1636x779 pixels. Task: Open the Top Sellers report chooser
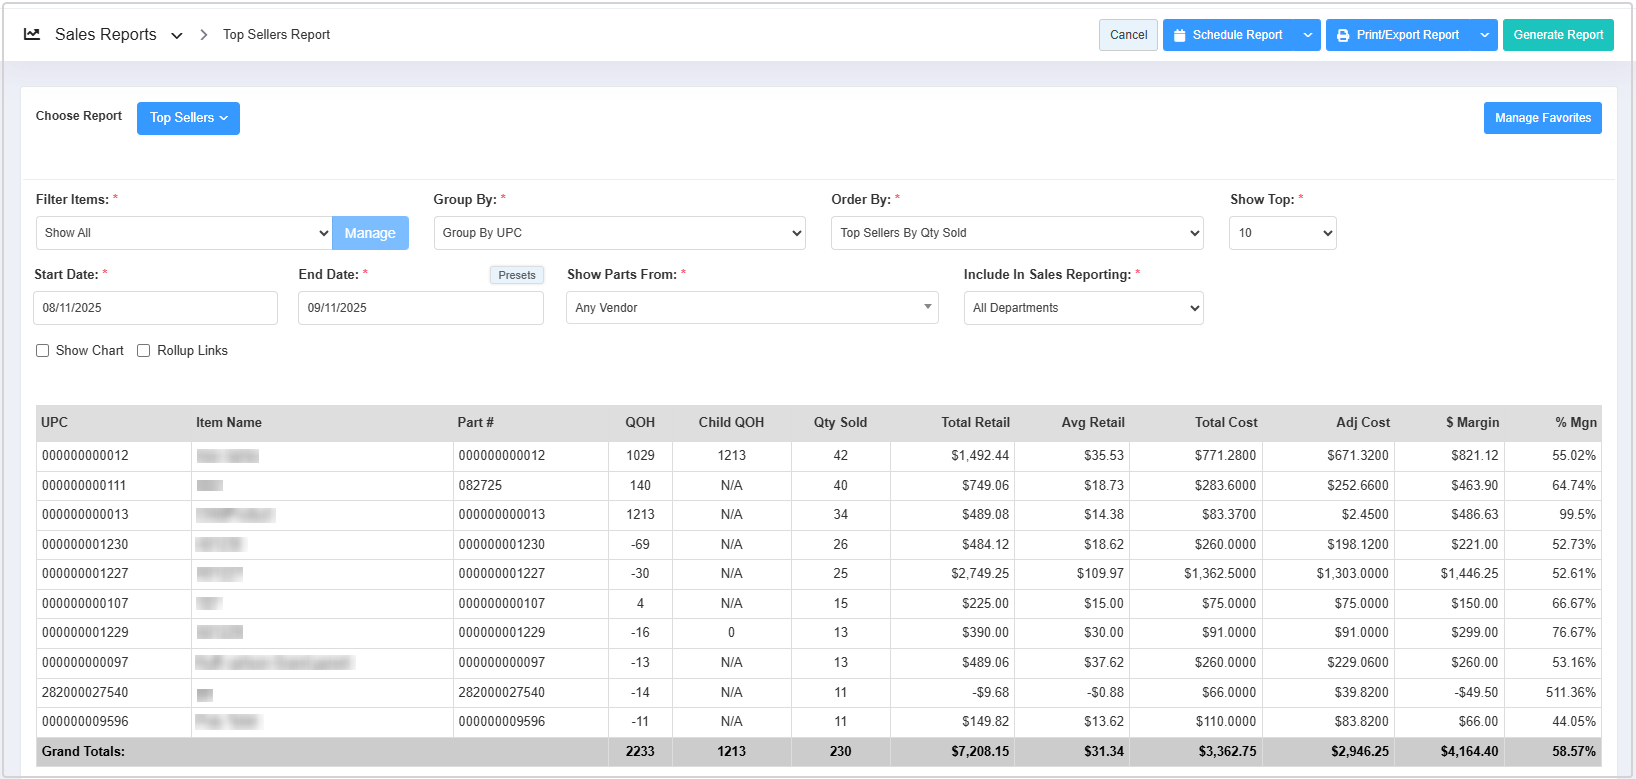[x=188, y=118]
